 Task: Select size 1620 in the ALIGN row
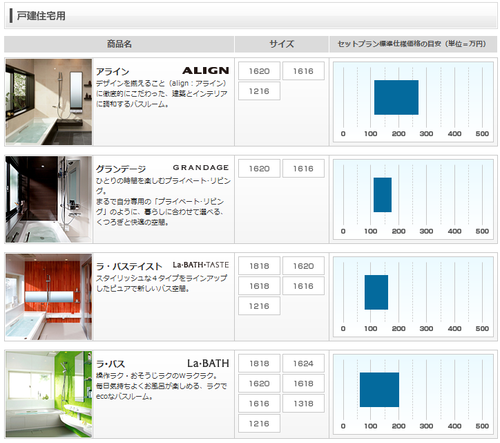pyautogui.click(x=259, y=71)
